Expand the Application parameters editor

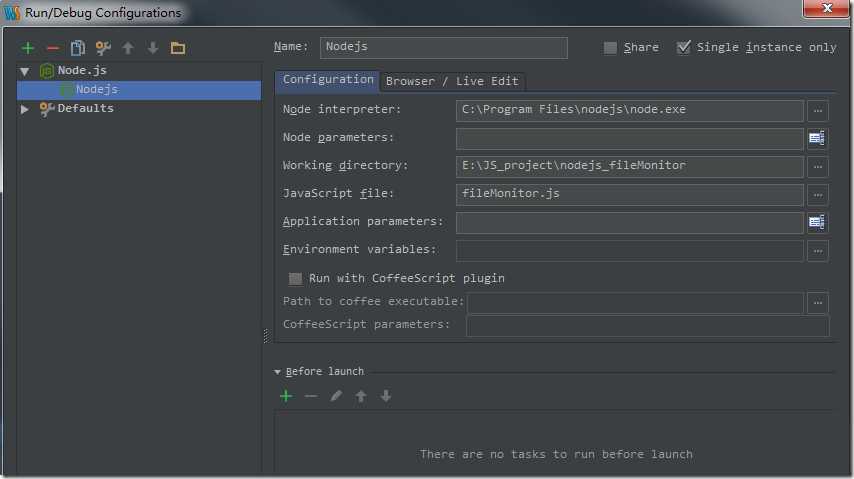click(816, 222)
